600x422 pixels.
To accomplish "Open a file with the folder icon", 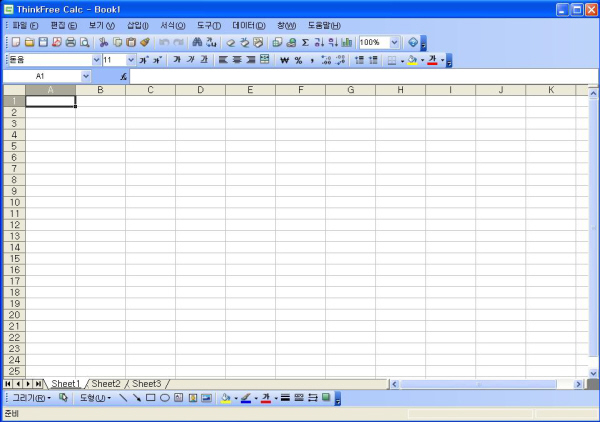I will point(29,42).
